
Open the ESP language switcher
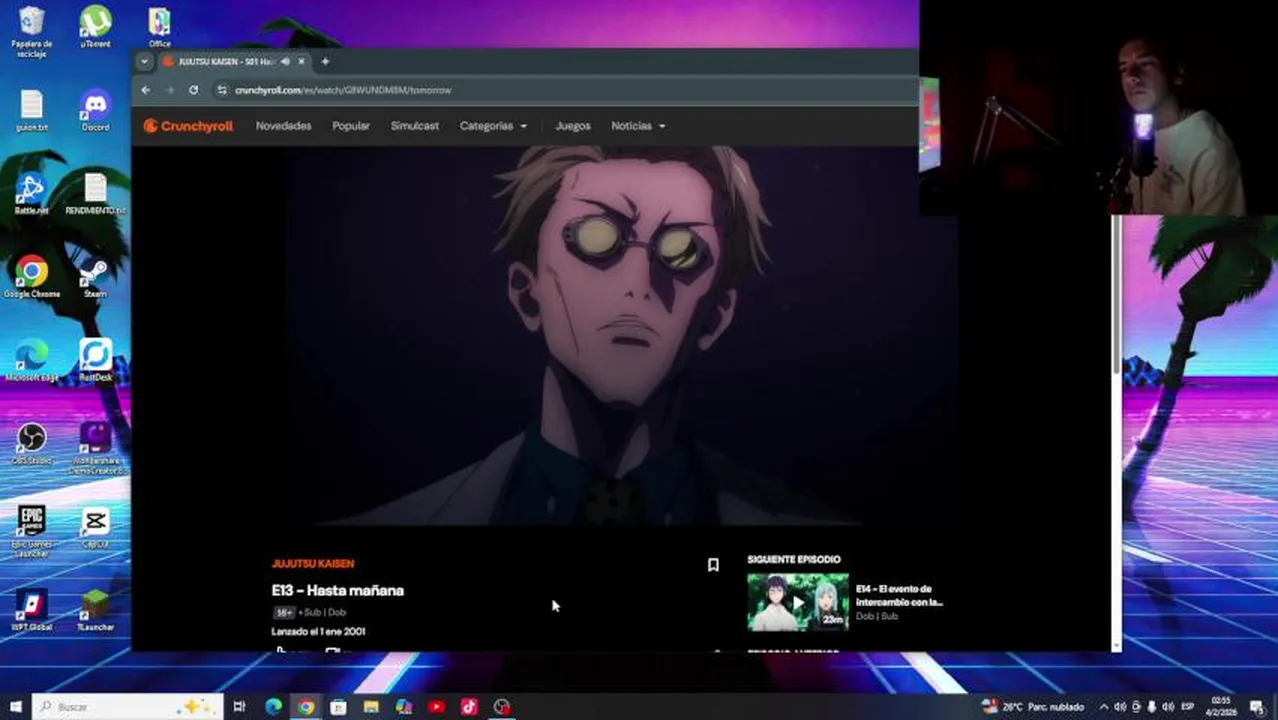[1188, 707]
